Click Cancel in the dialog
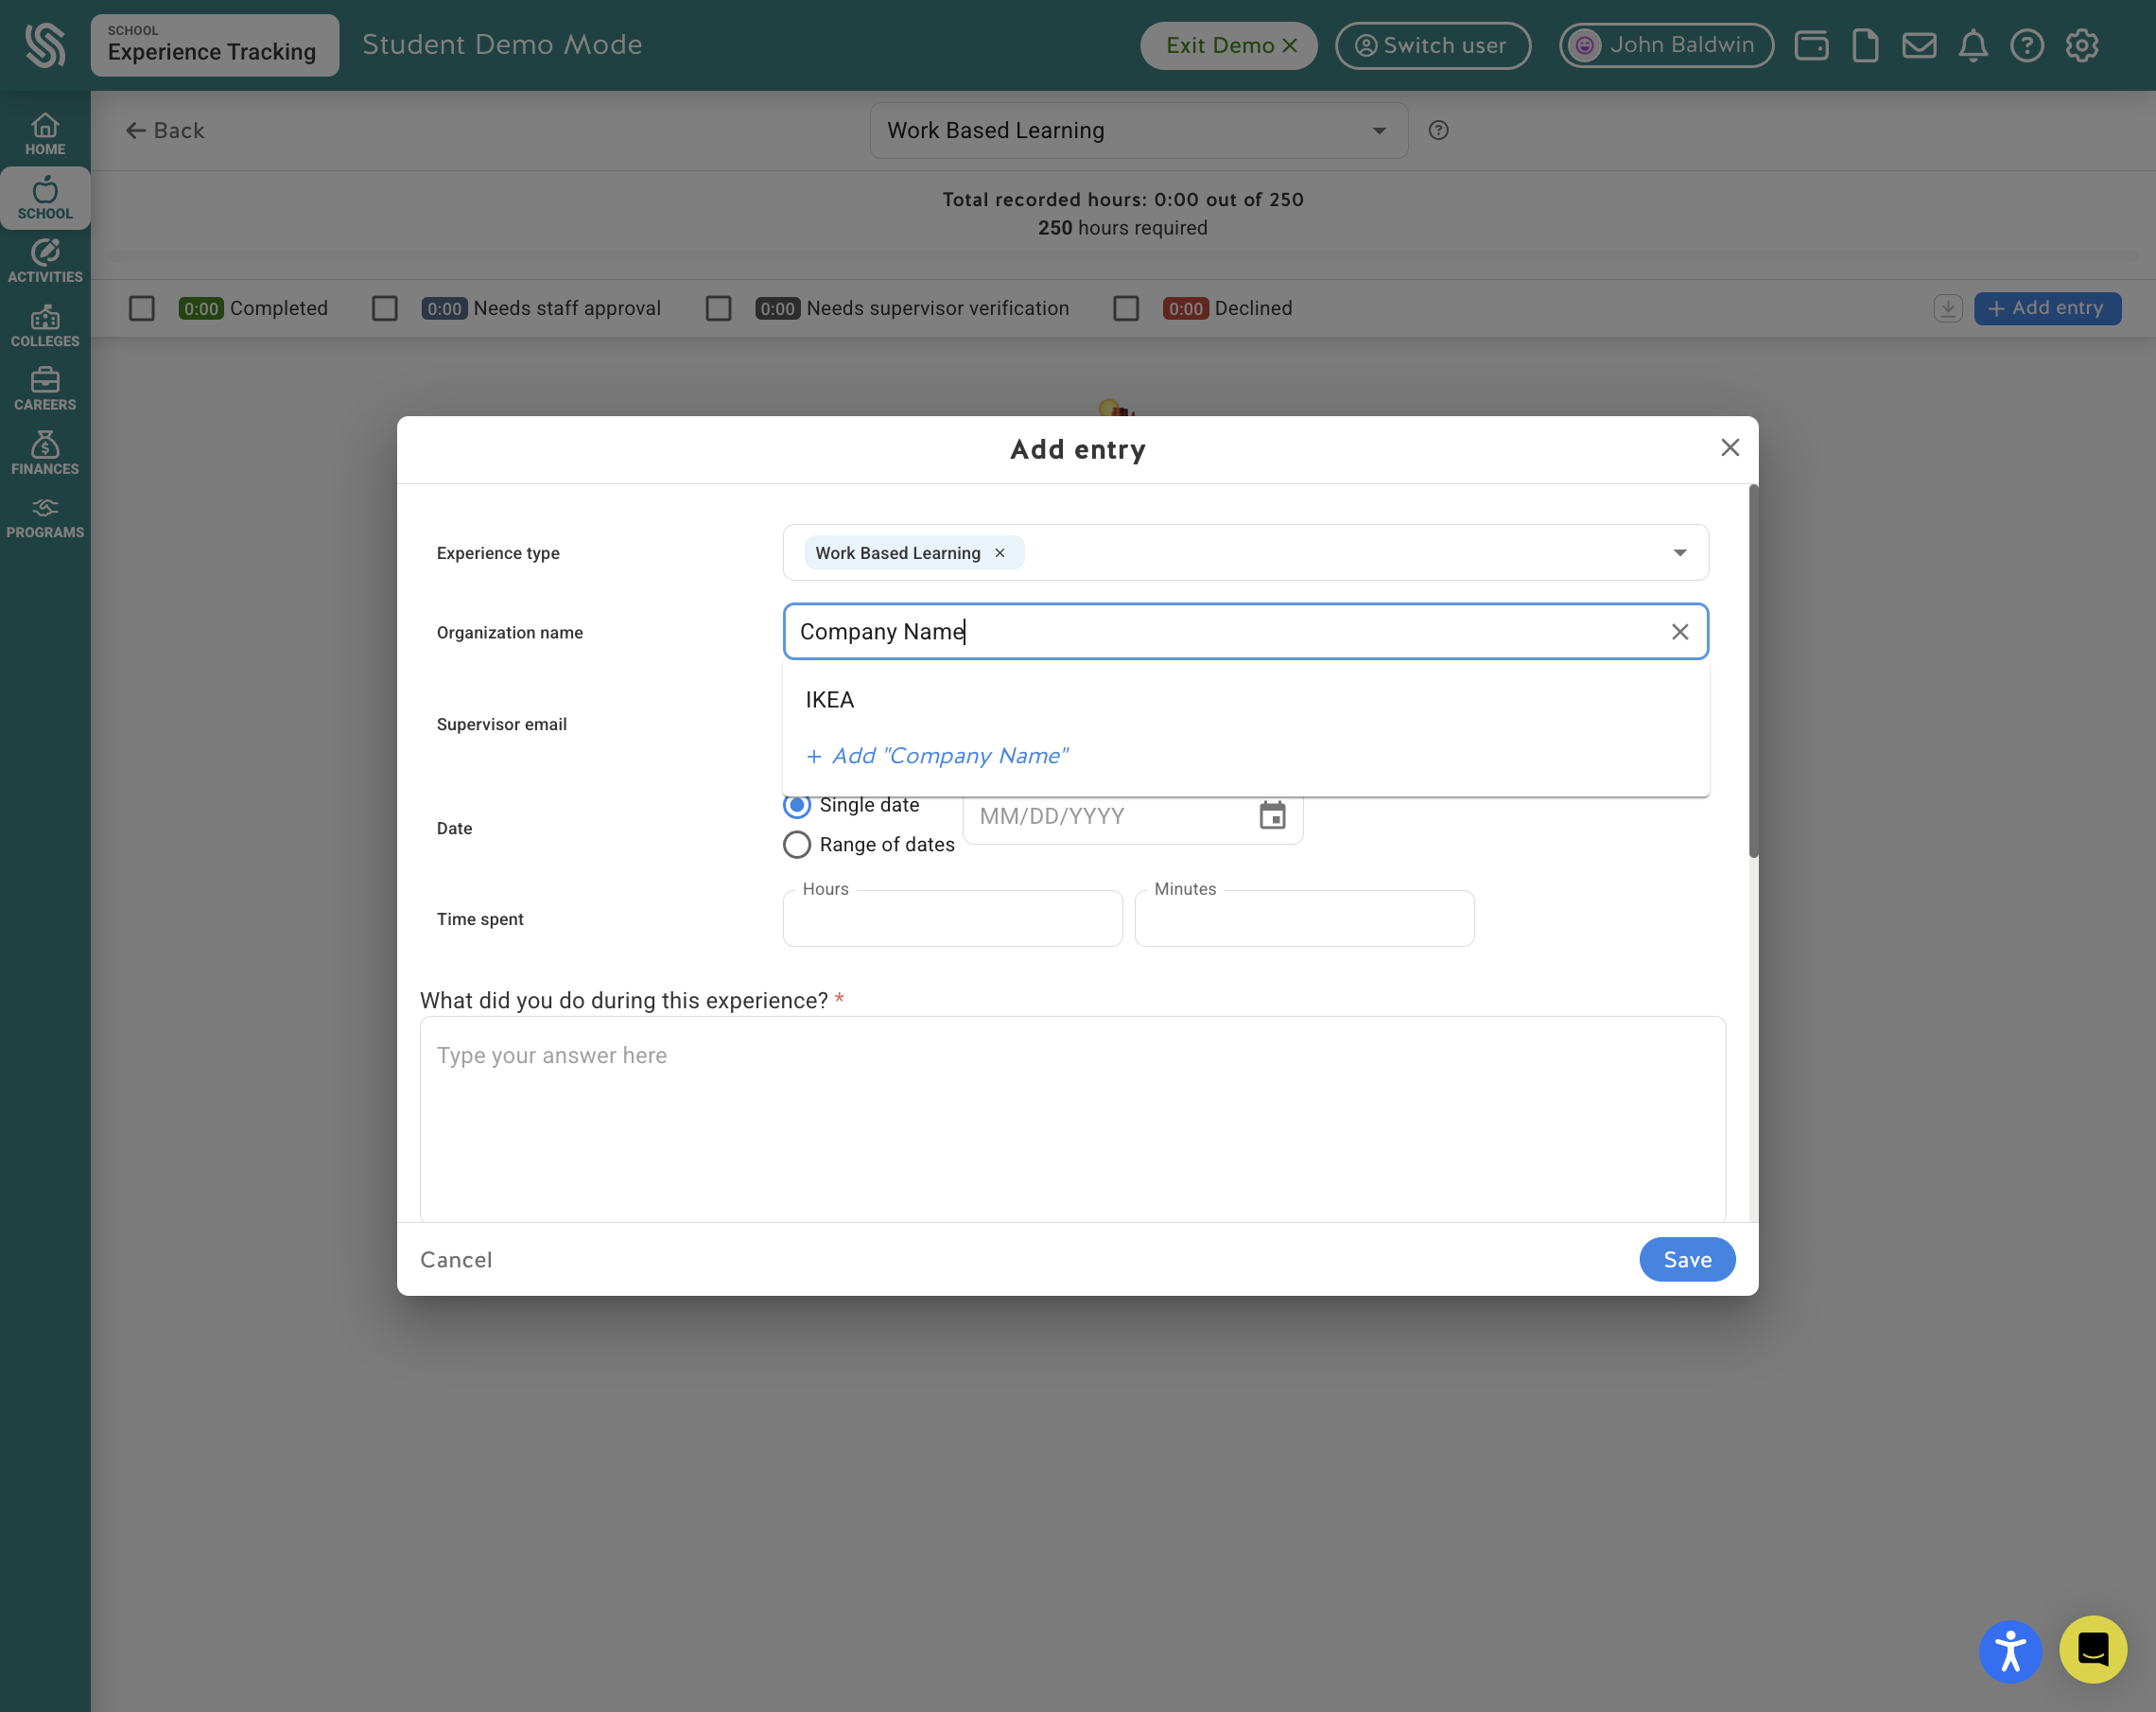This screenshot has width=2156, height=1712. pos(456,1260)
